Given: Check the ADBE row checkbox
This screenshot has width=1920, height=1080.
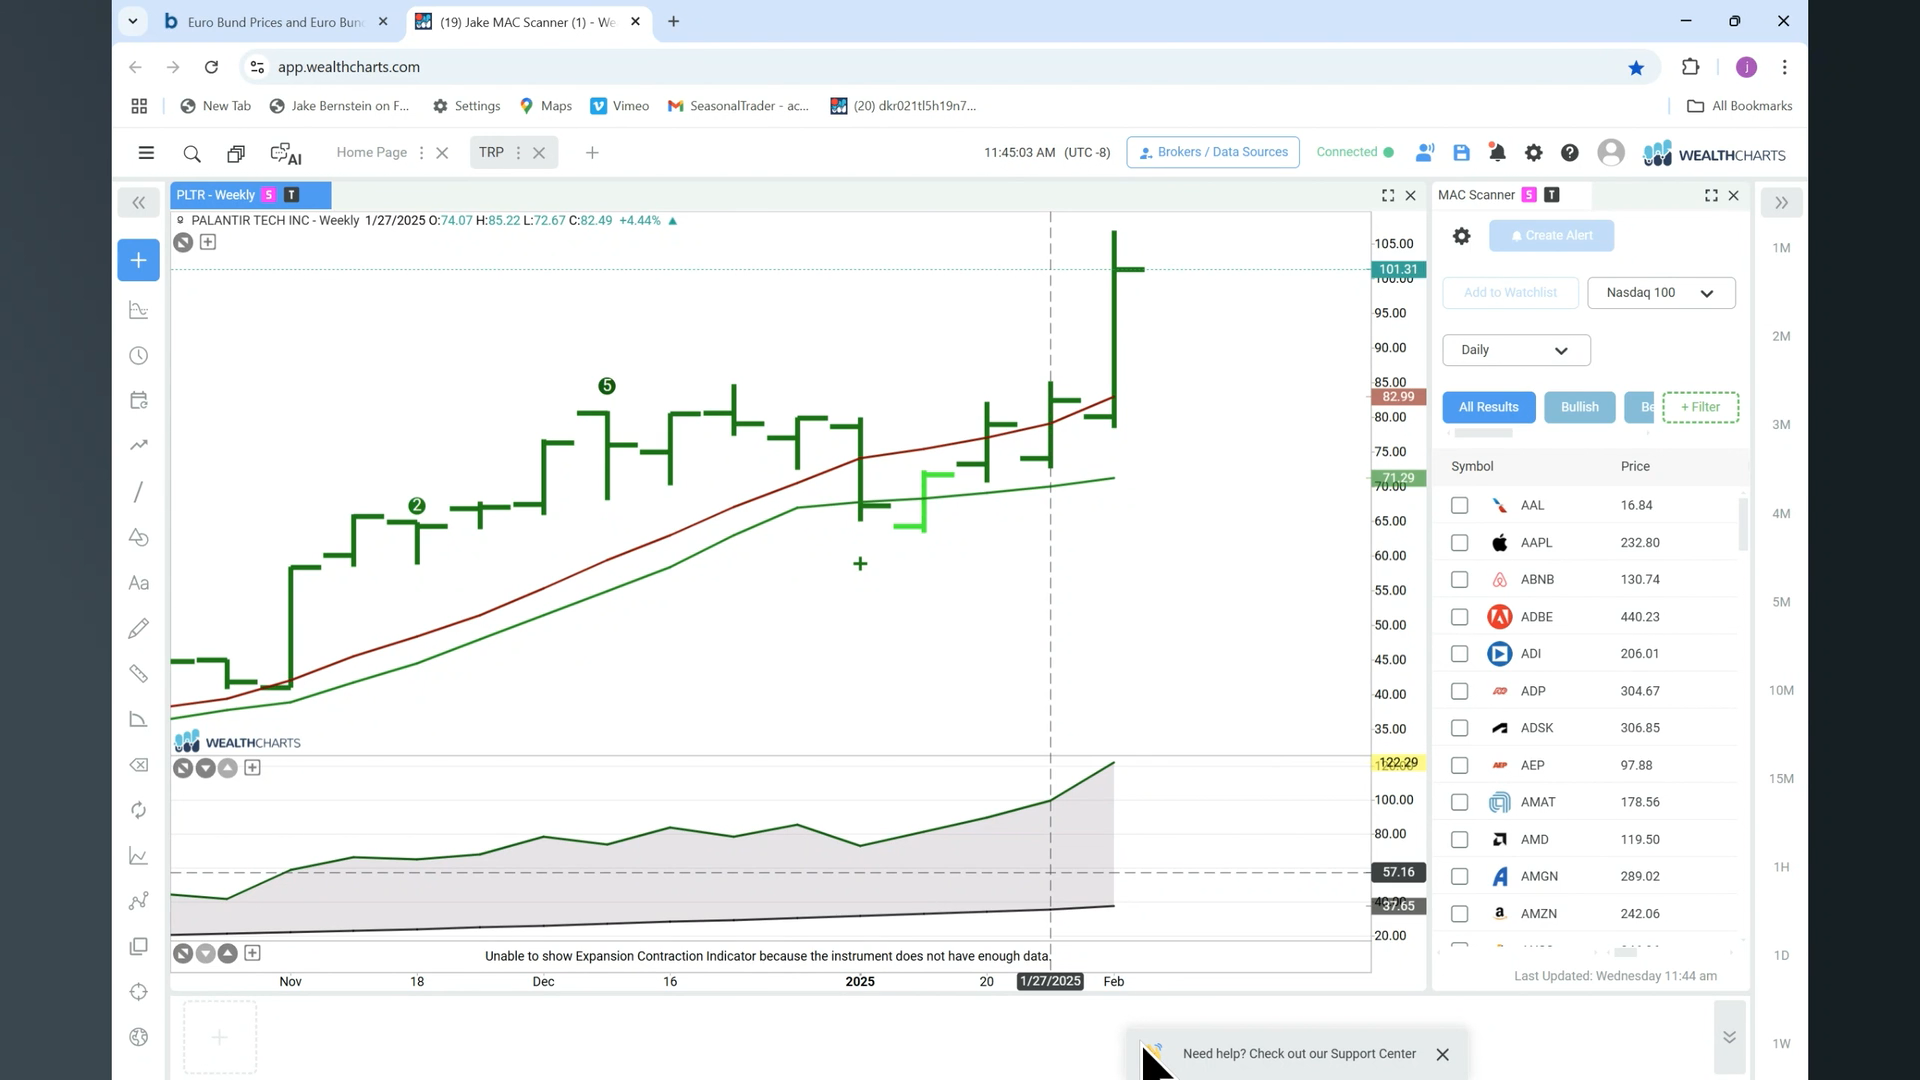Looking at the screenshot, I should [1460, 617].
